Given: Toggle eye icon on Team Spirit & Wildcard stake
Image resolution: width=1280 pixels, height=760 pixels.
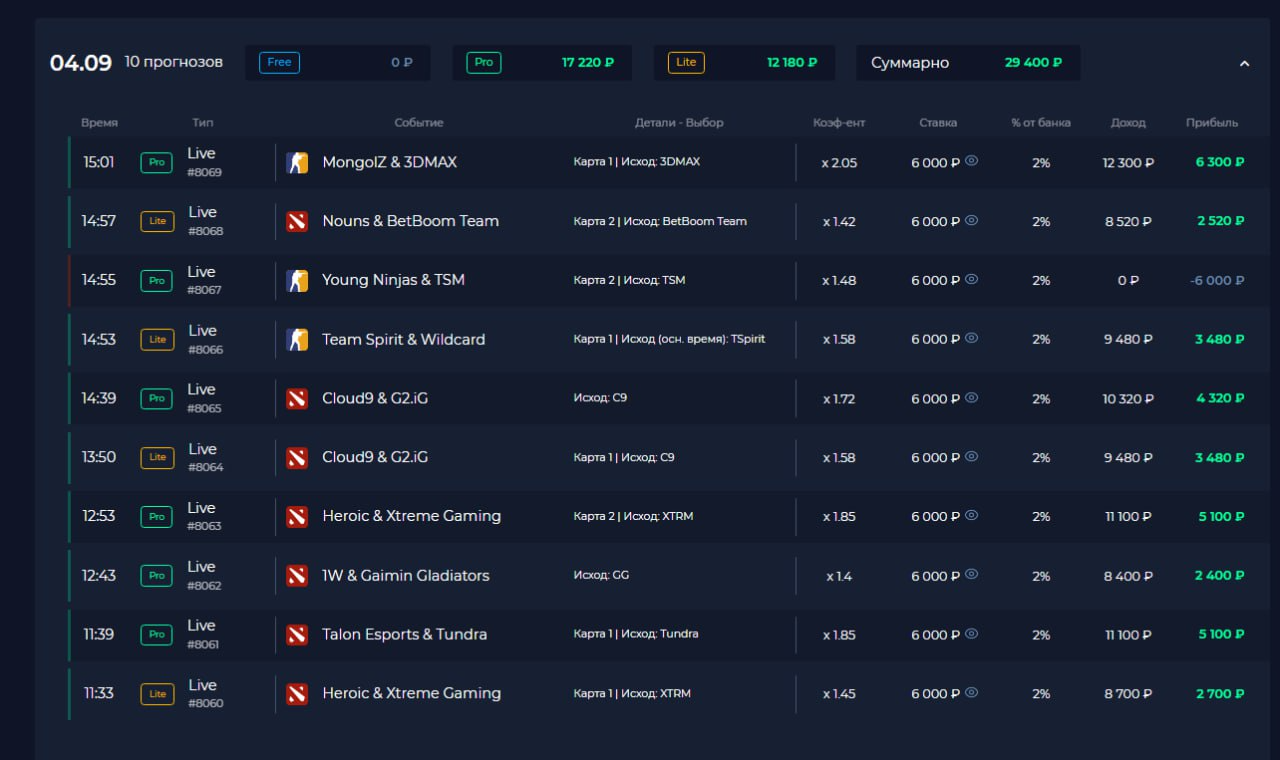Looking at the screenshot, I should click(971, 338).
